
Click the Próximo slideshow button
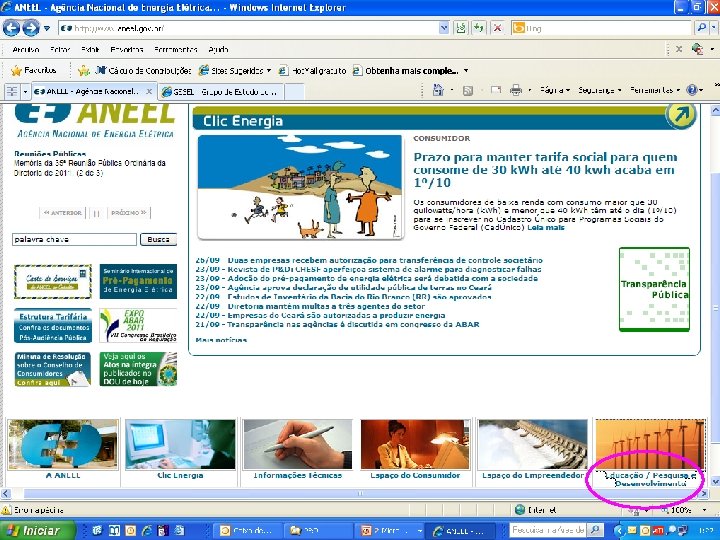[129, 213]
